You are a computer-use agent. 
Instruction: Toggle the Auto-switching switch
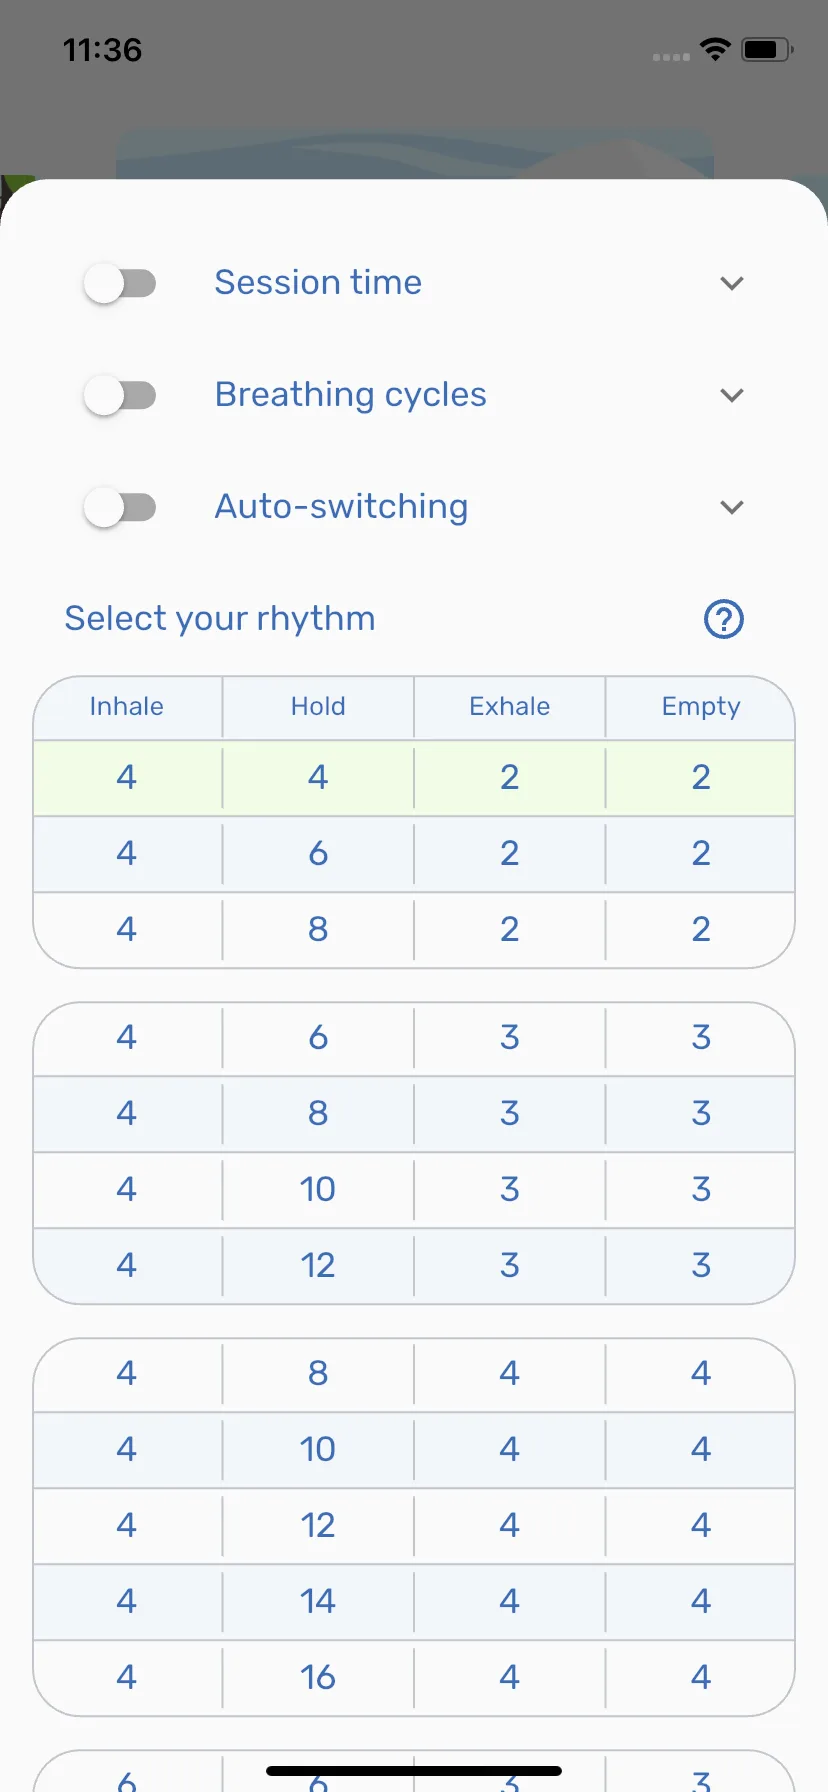120,507
